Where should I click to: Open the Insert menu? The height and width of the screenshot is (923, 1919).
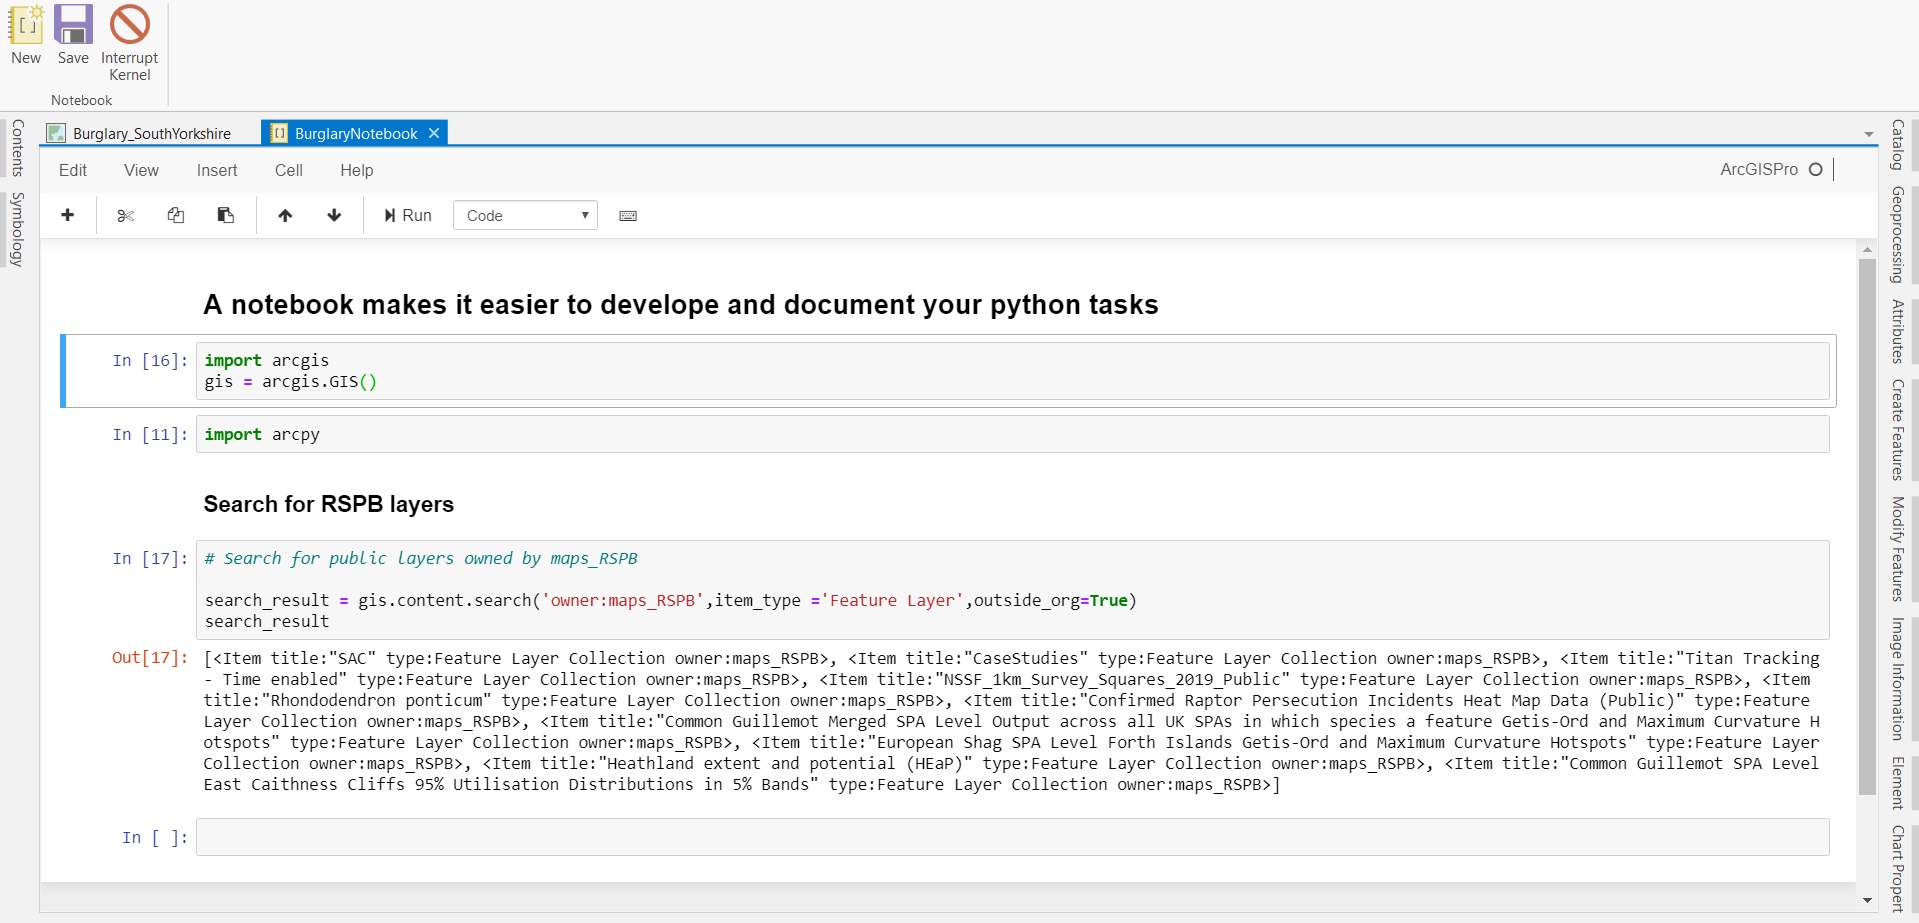pos(217,170)
